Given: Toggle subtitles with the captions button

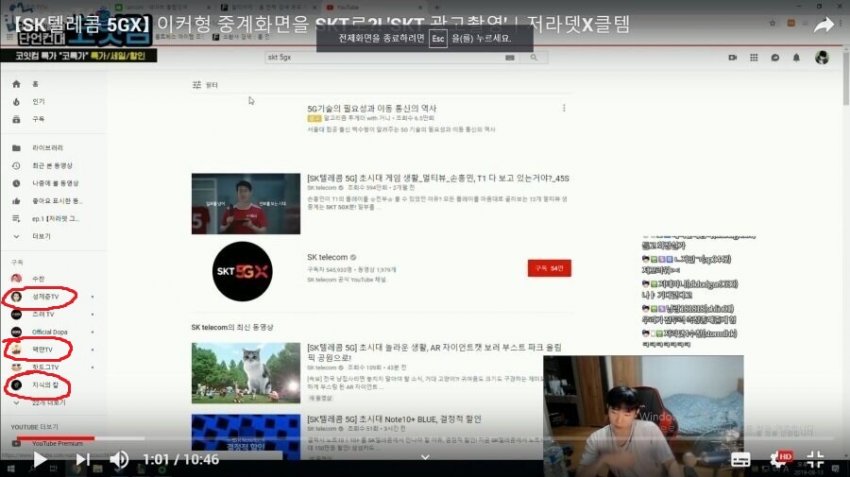Looking at the screenshot, I should 741,460.
